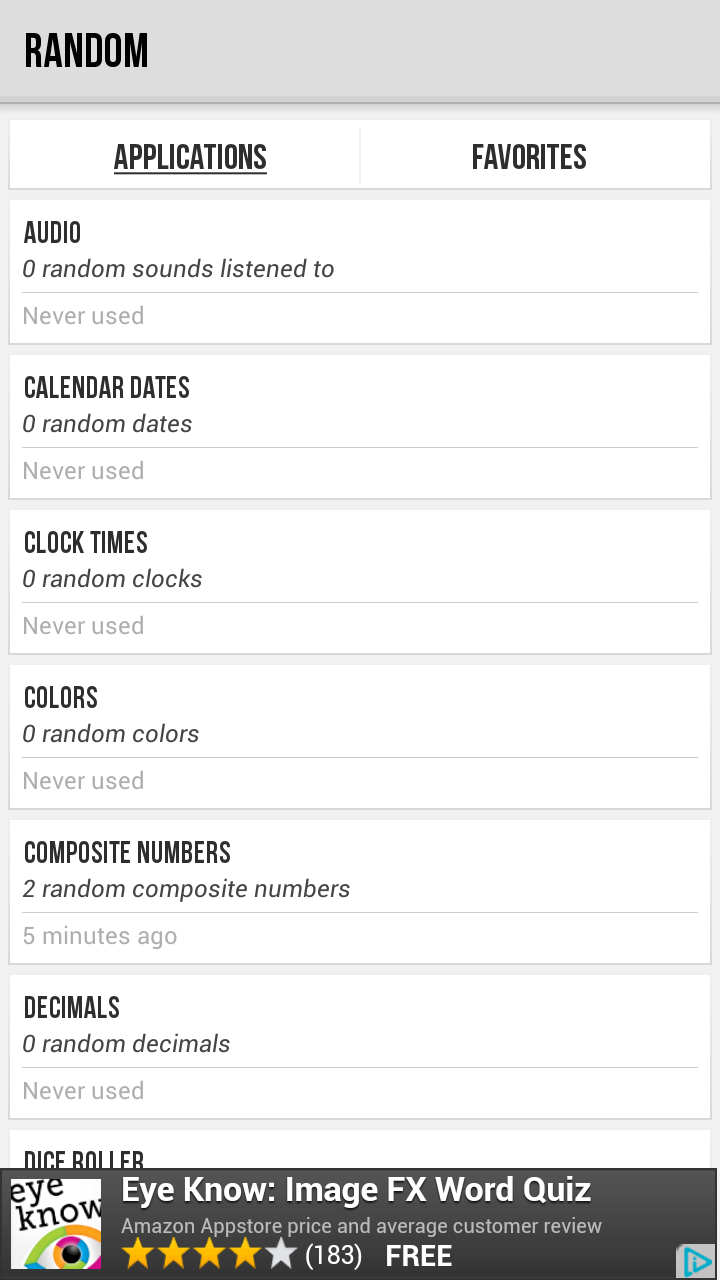Image resolution: width=720 pixels, height=1280 pixels.
Task: Tap the Eye Know app icon in the ad
Action: click(x=56, y=1222)
